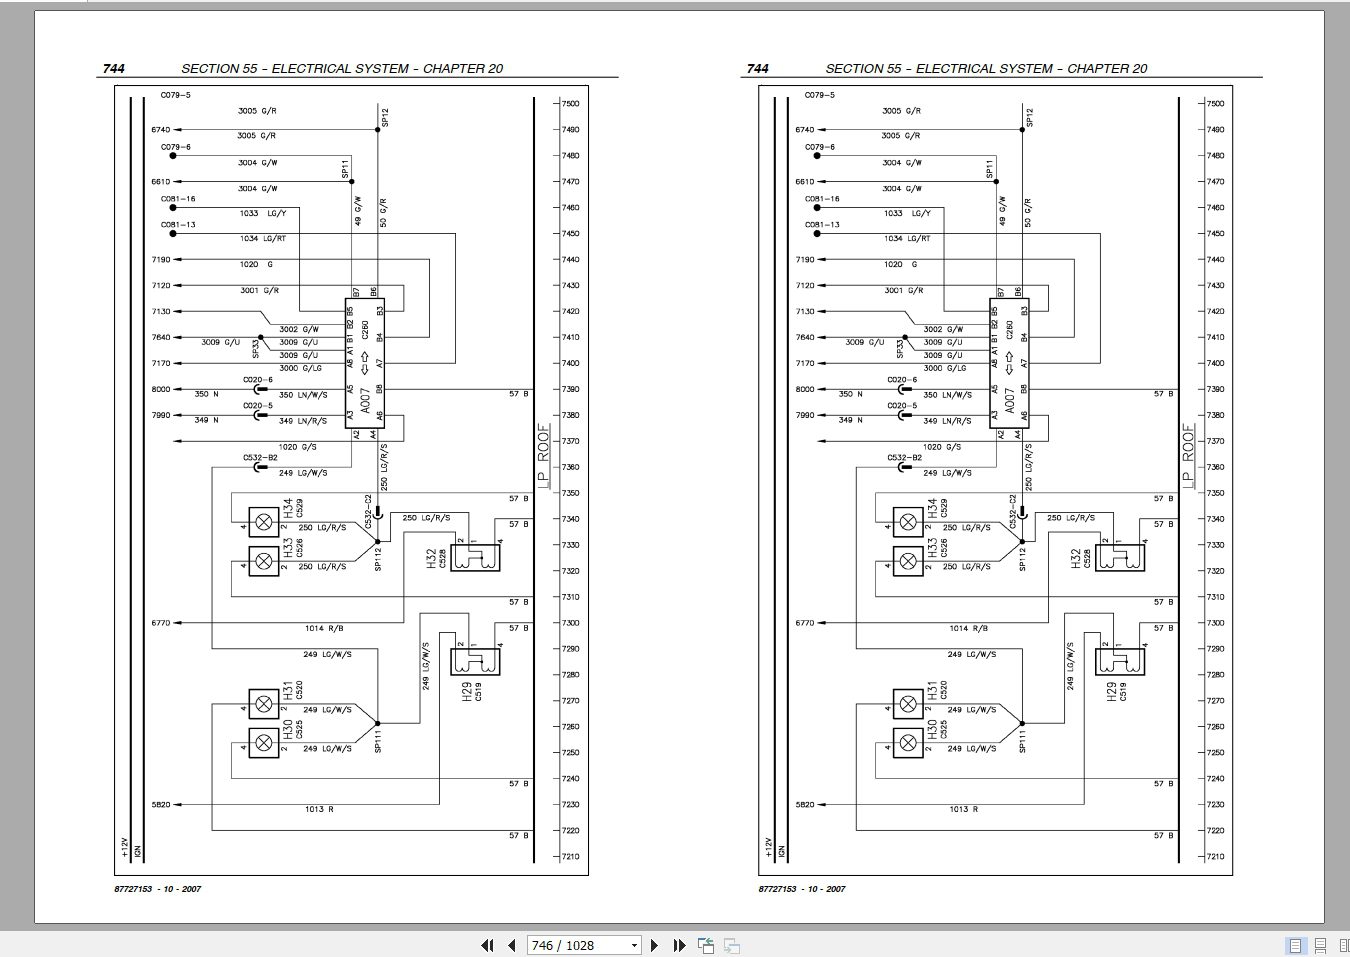The image size is (1350, 957).
Task: Jump to the last page of the document
Action: coord(679,945)
